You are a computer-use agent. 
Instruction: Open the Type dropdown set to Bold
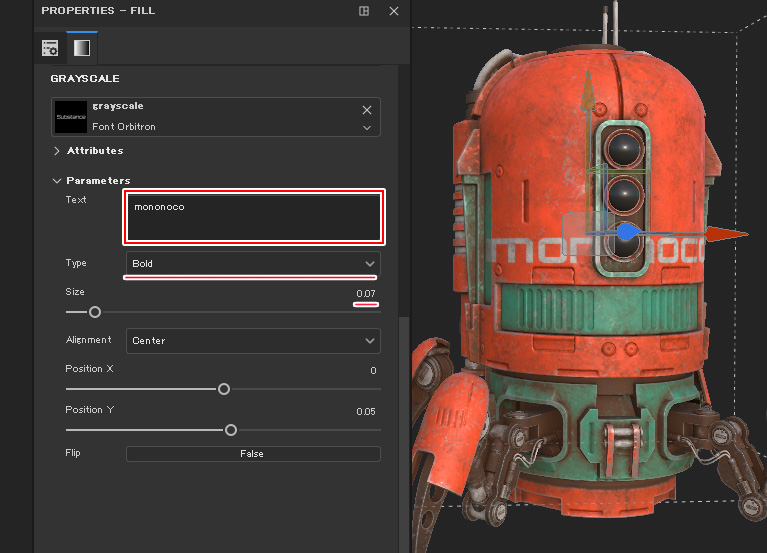(x=252, y=263)
